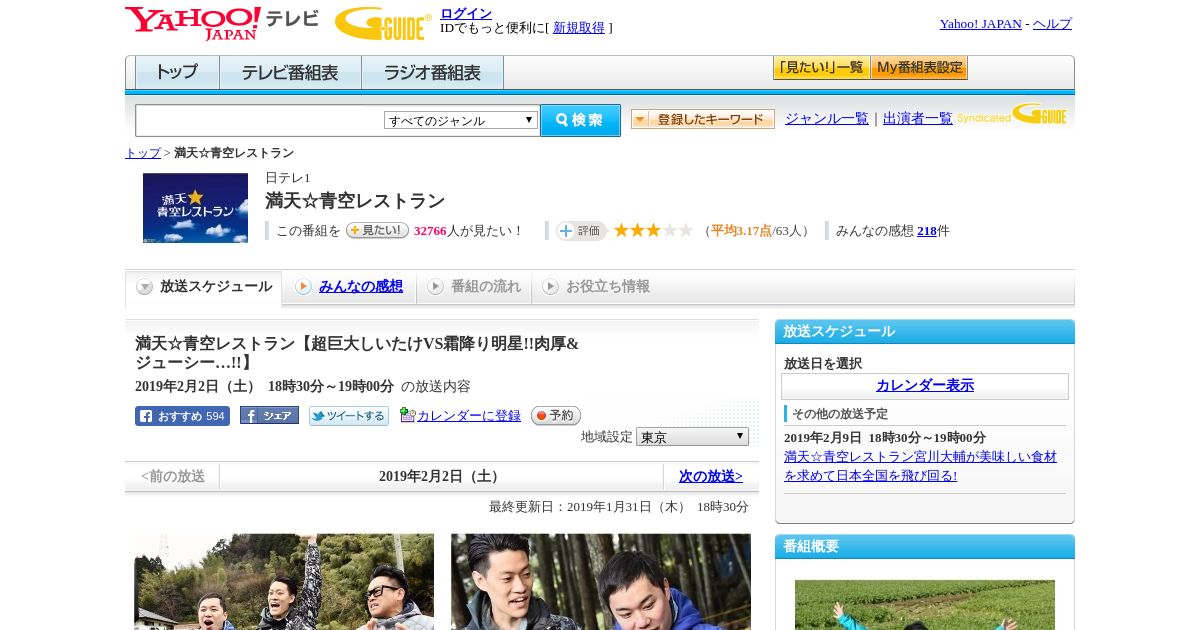Screen dimensions: 1200x630
Task: Click the blue 検索 search button
Action: (580, 120)
